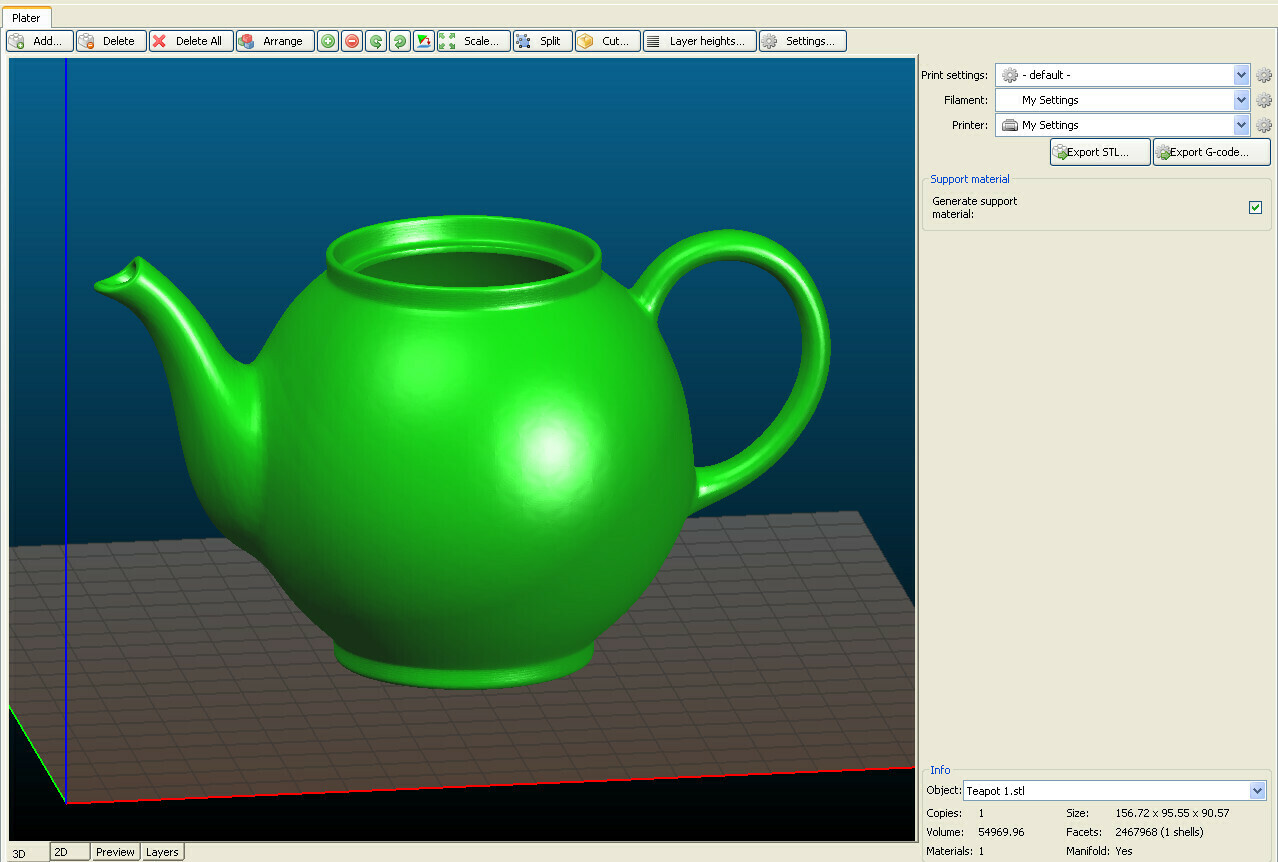Add another copy using the green plus icon

(x=328, y=41)
